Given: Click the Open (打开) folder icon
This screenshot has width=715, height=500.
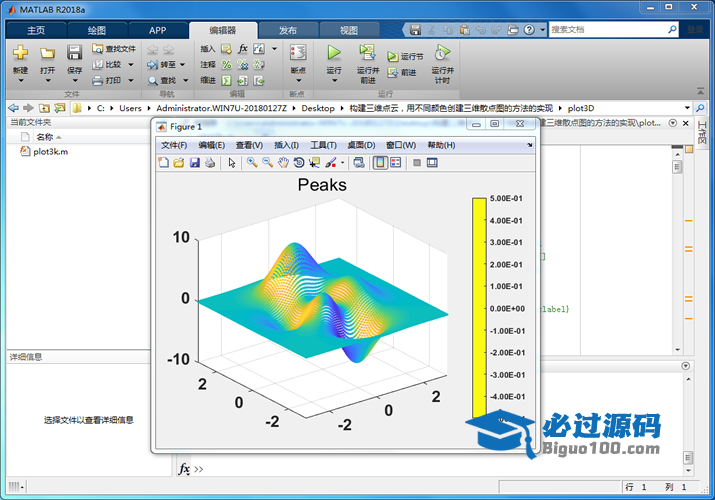Looking at the screenshot, I should pyautogui.click(x=47, y=53).
